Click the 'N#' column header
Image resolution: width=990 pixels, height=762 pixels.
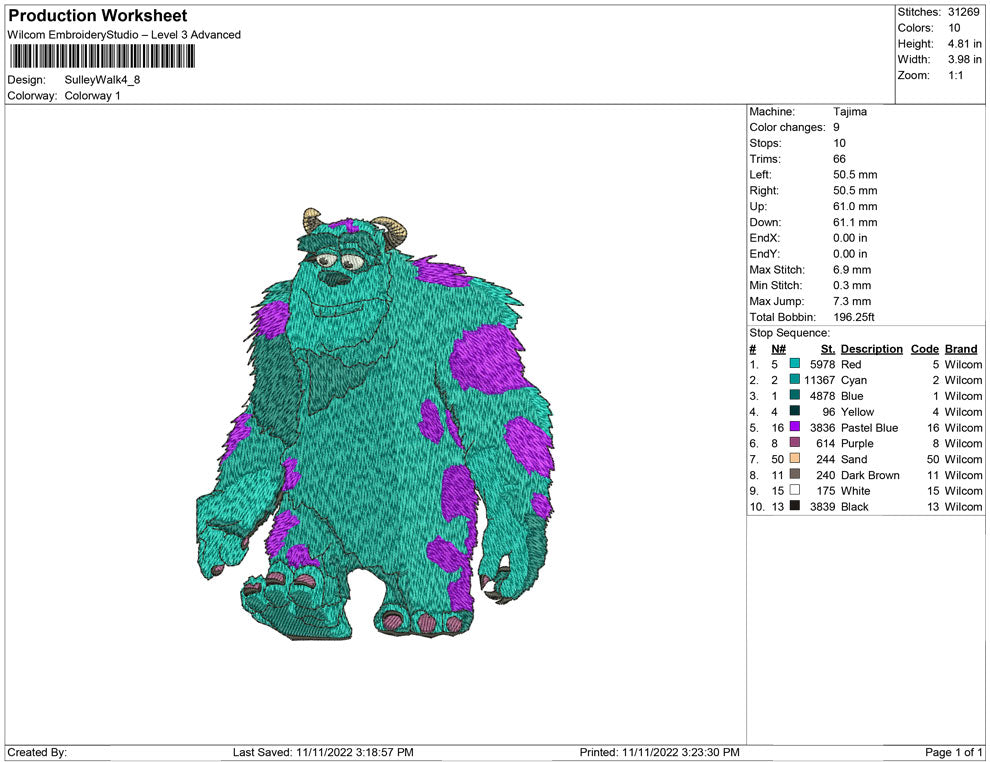coord(778,349)
